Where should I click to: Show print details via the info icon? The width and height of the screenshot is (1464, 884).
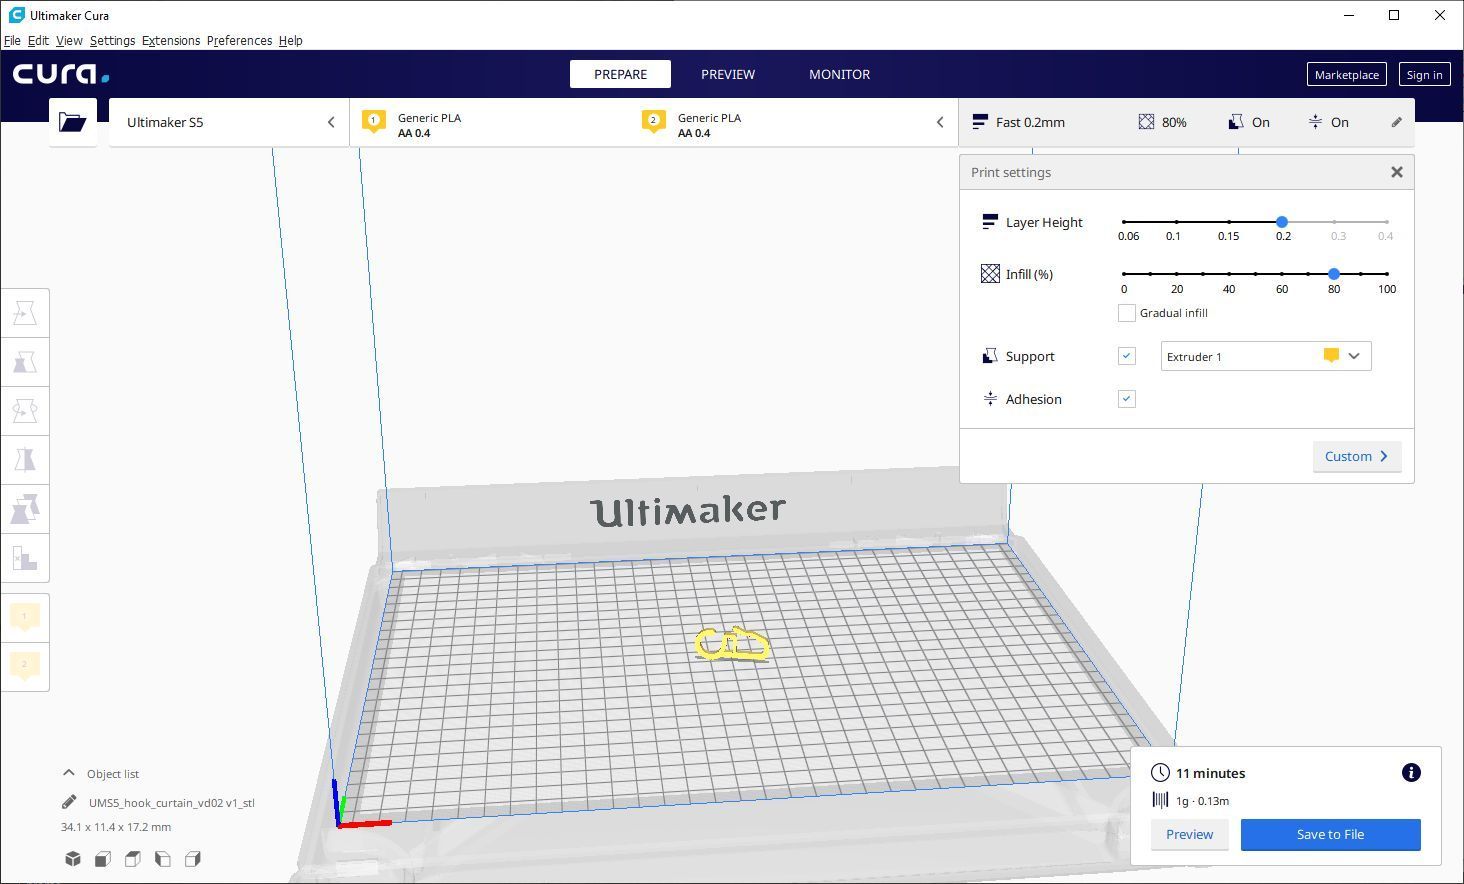1411,772
